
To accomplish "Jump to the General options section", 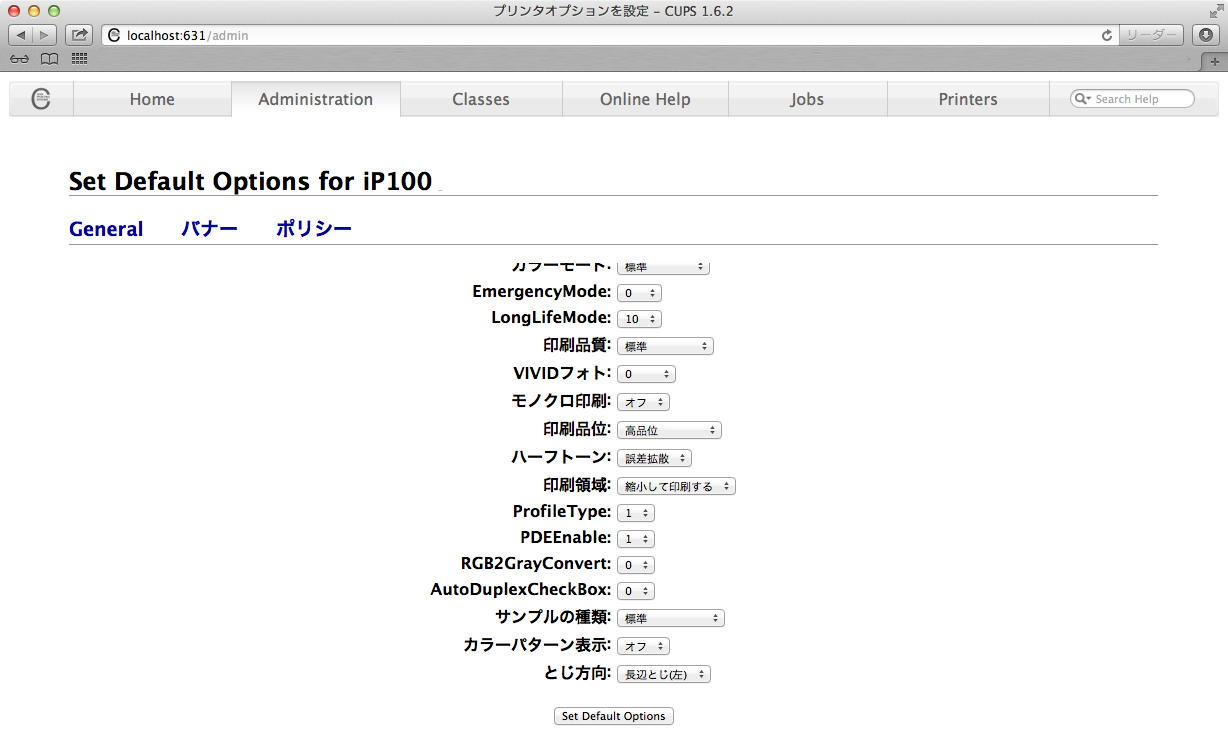I will coord(106,229).
